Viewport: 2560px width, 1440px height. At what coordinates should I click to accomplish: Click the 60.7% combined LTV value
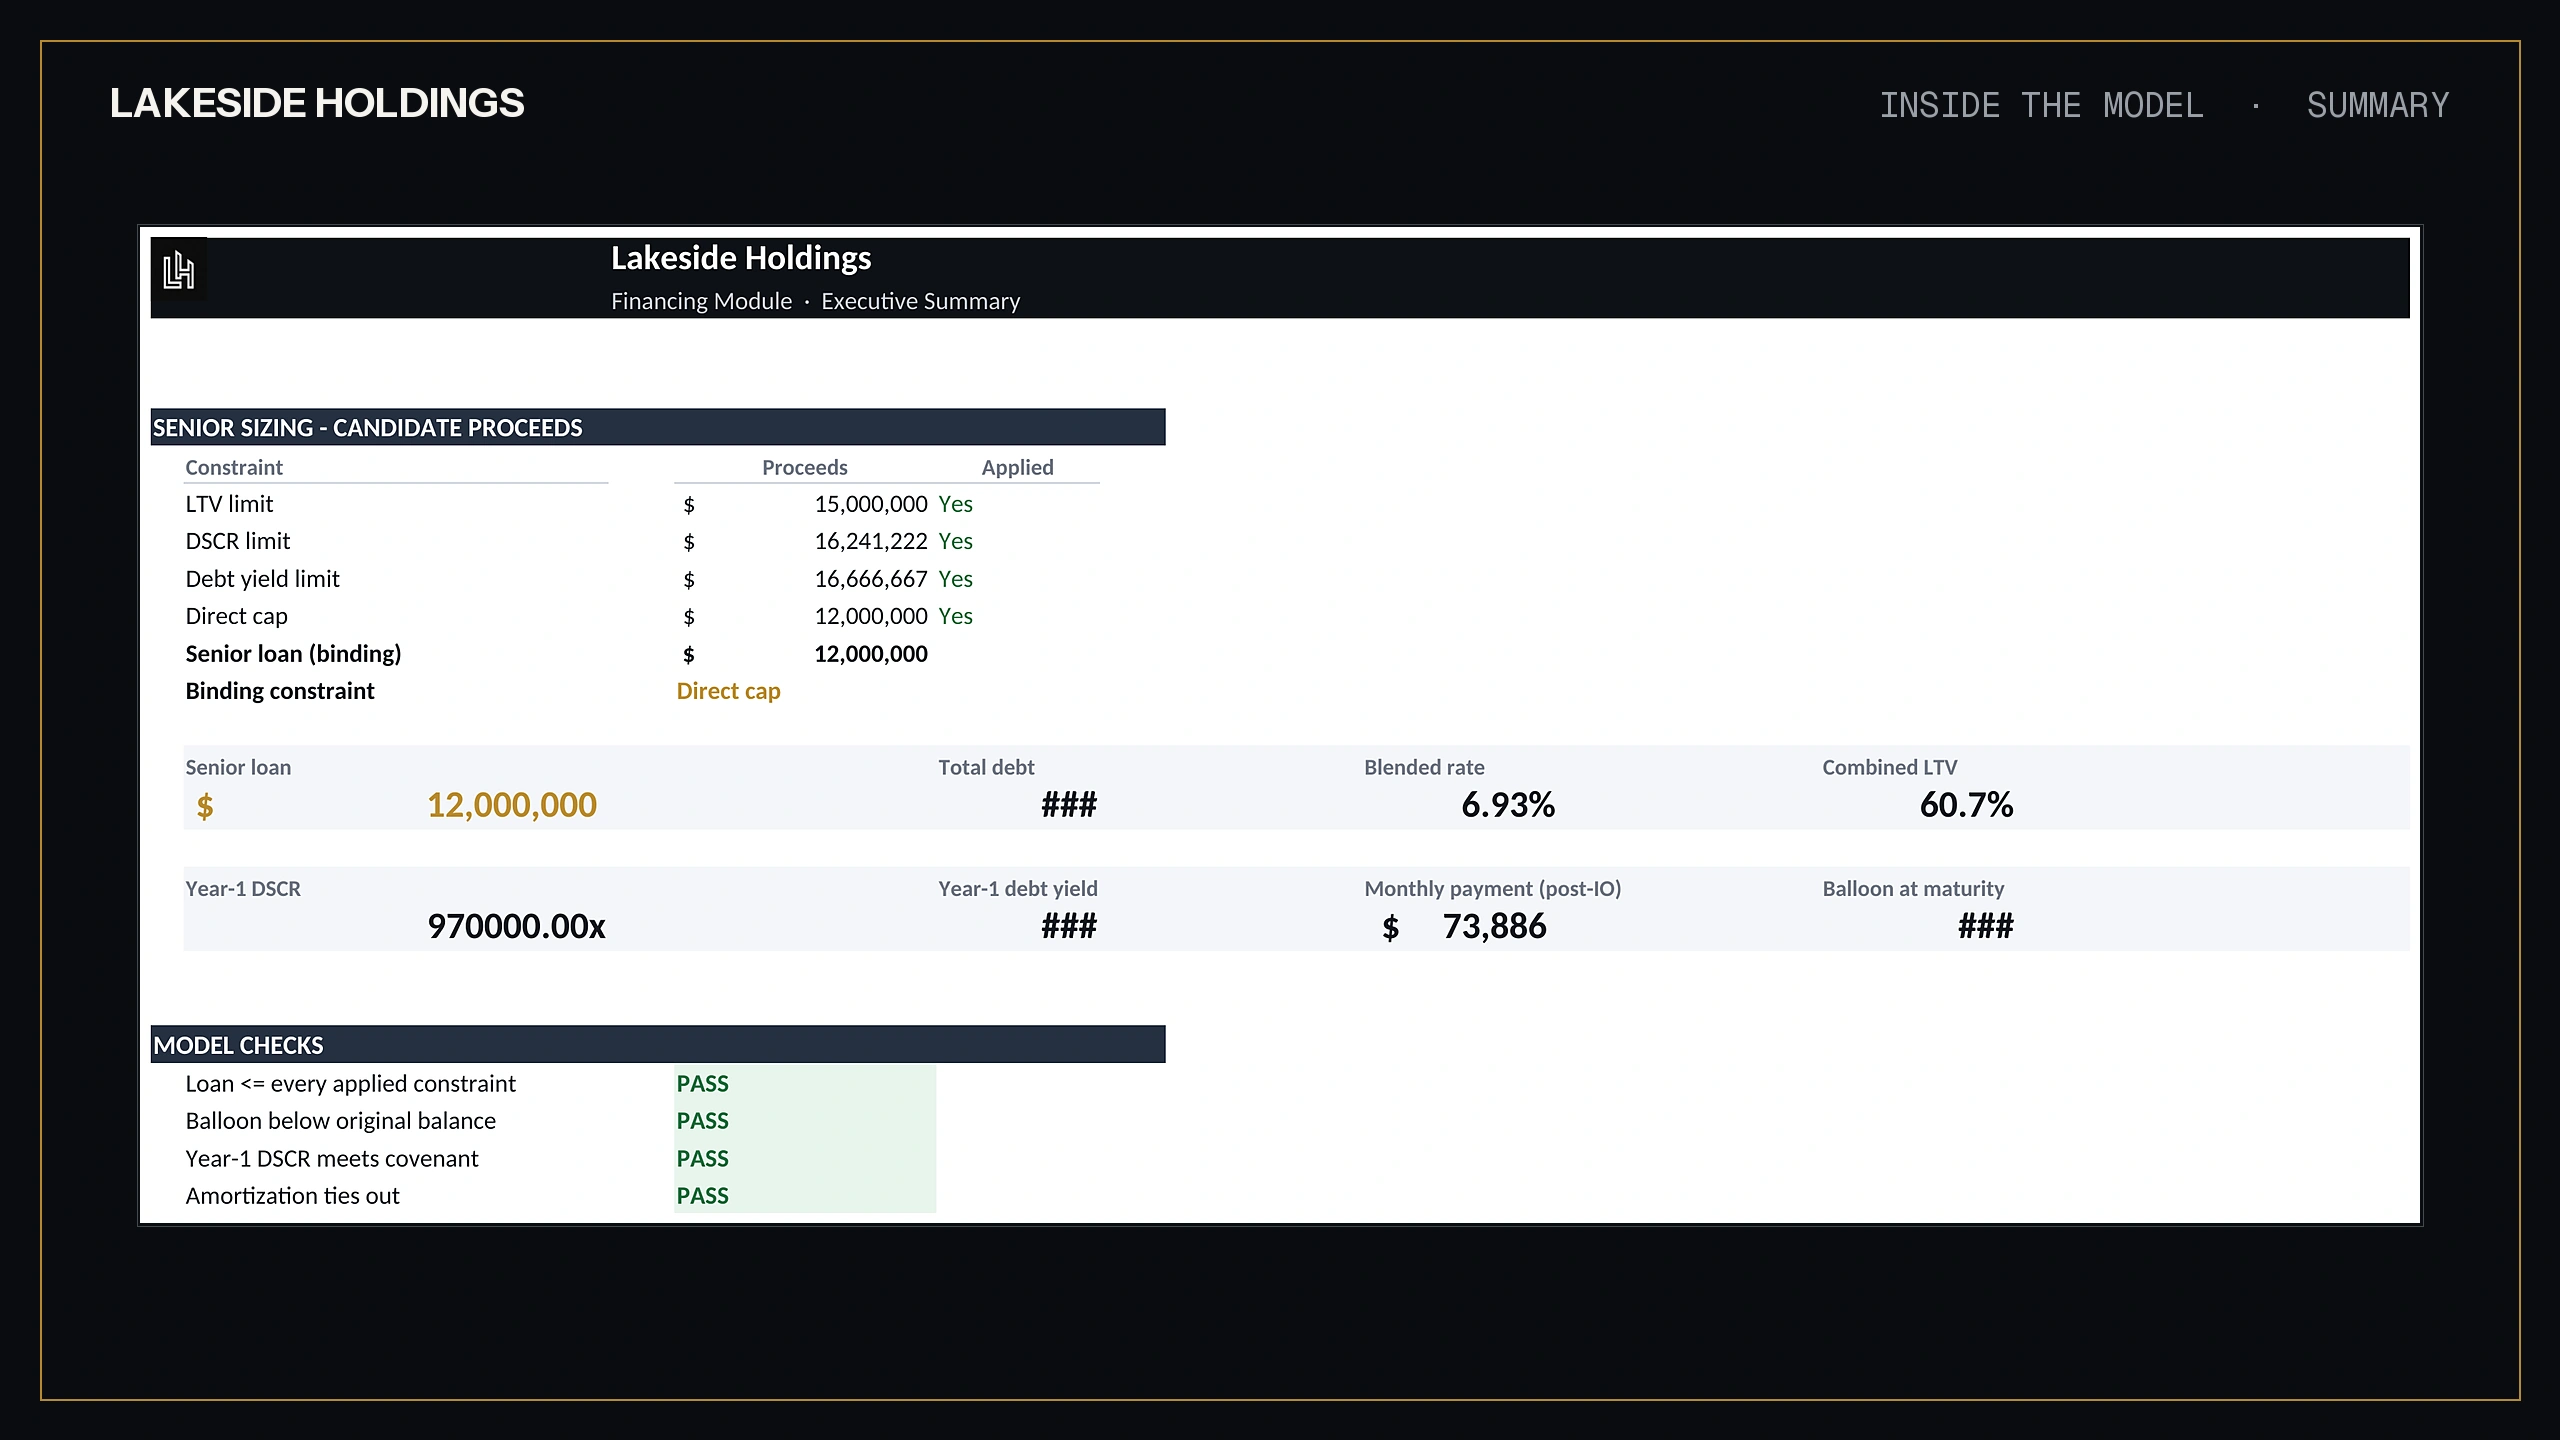(1966, 805)
